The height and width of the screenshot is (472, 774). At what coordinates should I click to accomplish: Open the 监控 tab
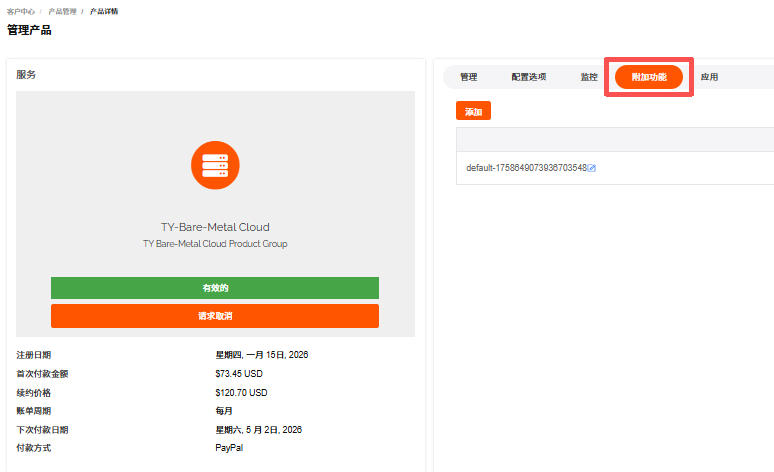pos(589,77)
